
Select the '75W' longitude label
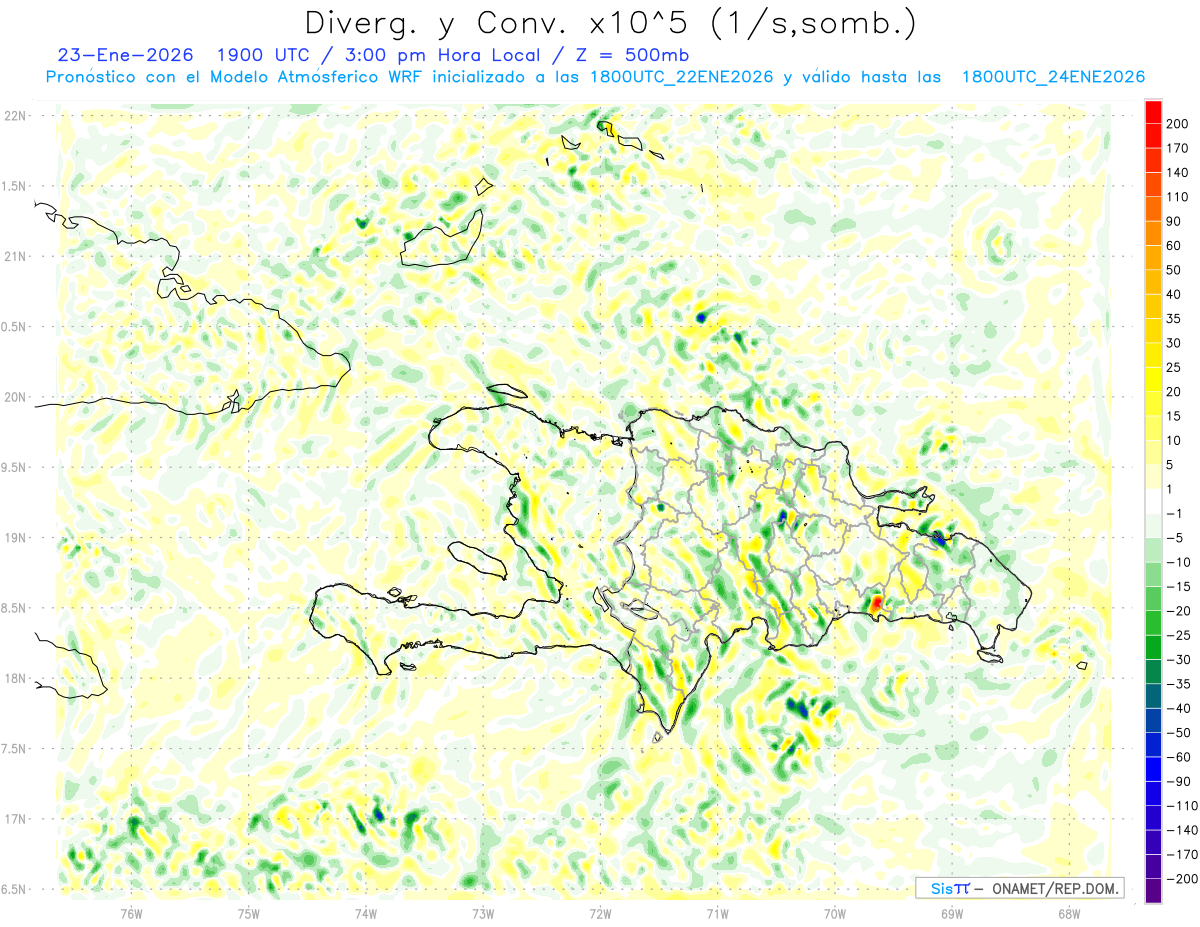click(x=248, y=914)
